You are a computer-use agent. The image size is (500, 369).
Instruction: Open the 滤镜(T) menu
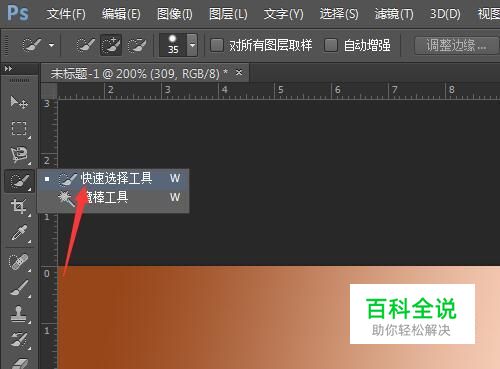pos(394,14)
